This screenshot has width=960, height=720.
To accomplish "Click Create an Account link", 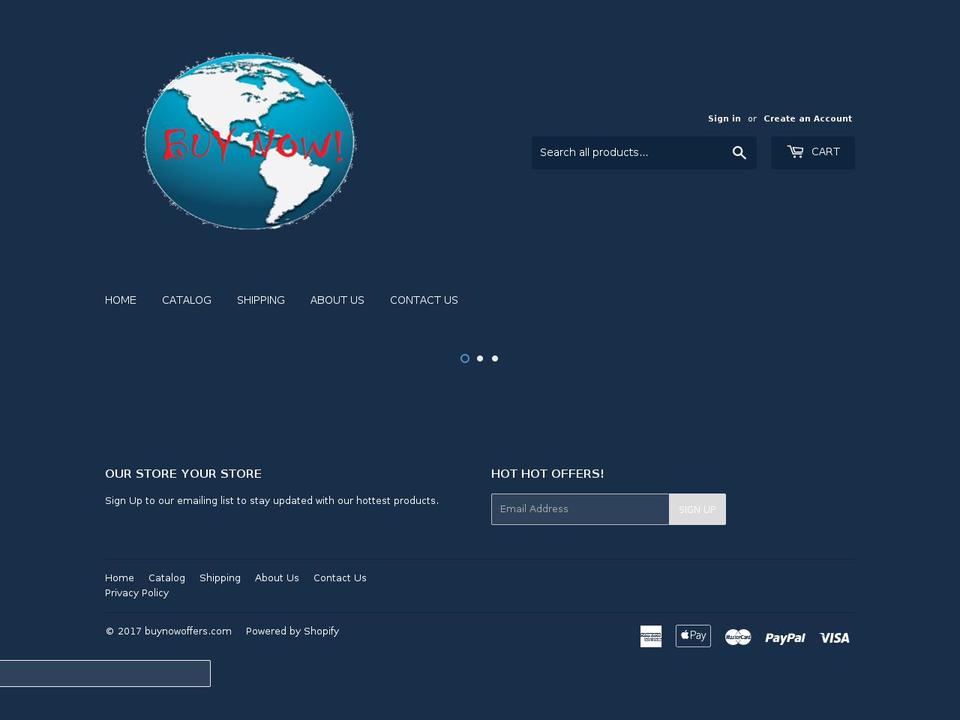I will pyautogui.click(x=808, y=119).
